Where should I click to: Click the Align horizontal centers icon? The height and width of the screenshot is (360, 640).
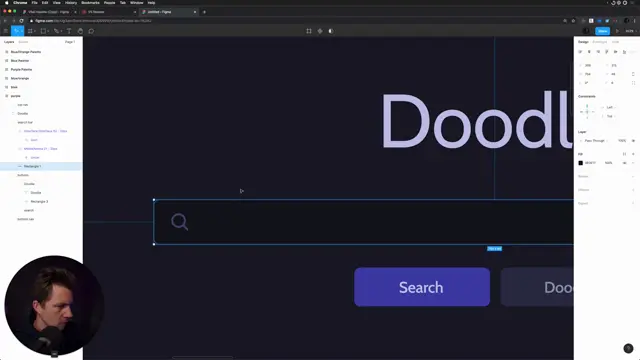589,52
